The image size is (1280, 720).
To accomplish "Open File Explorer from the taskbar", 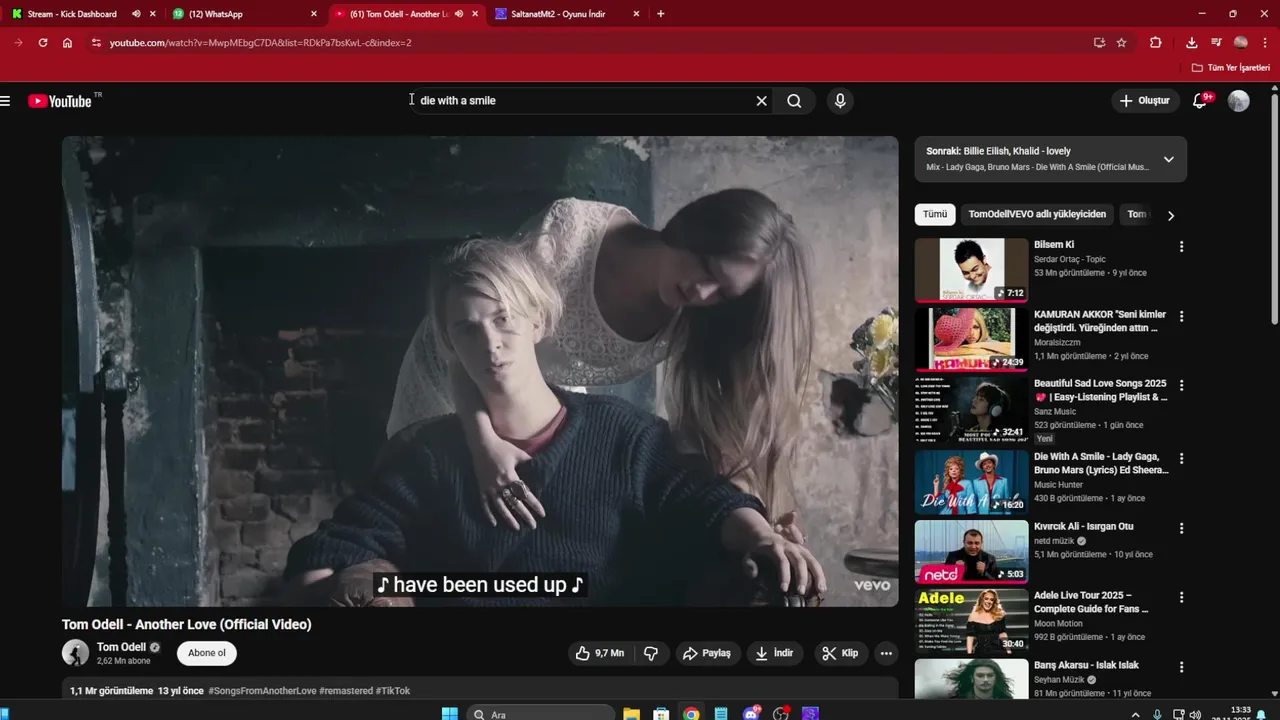I will [631, 714].
